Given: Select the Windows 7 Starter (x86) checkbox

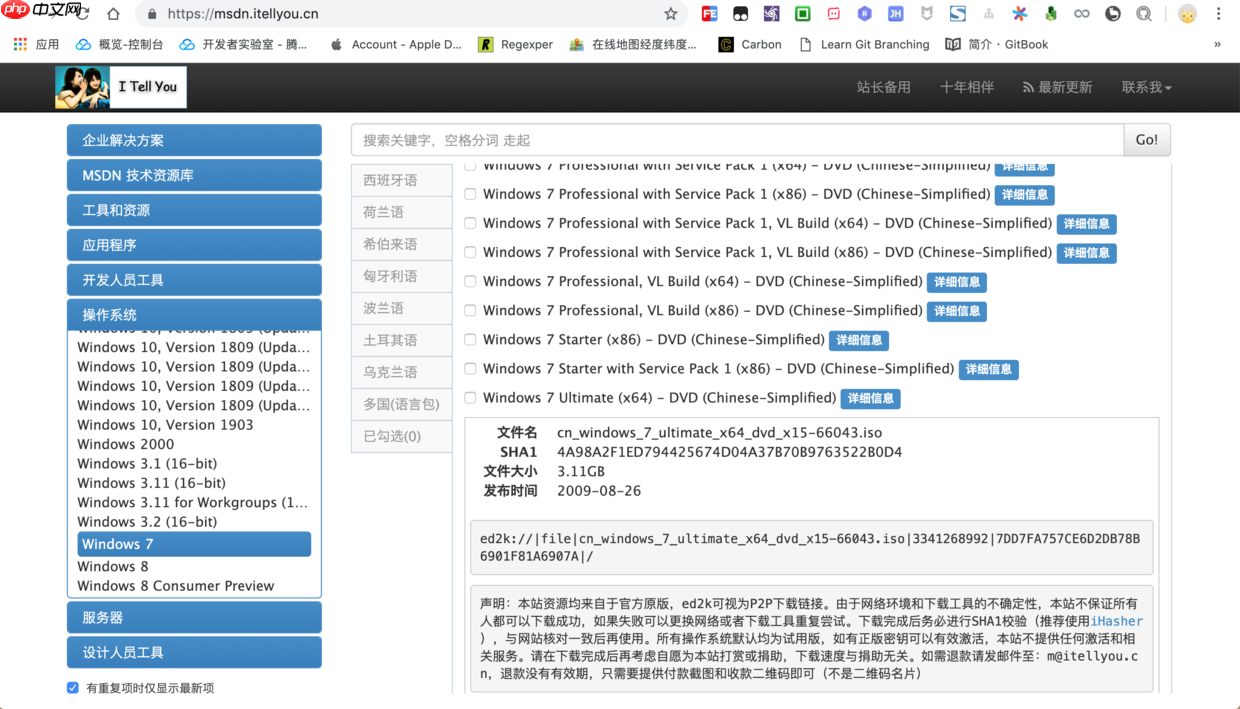Looking at the screenshot, I should (x=470, y=339).
